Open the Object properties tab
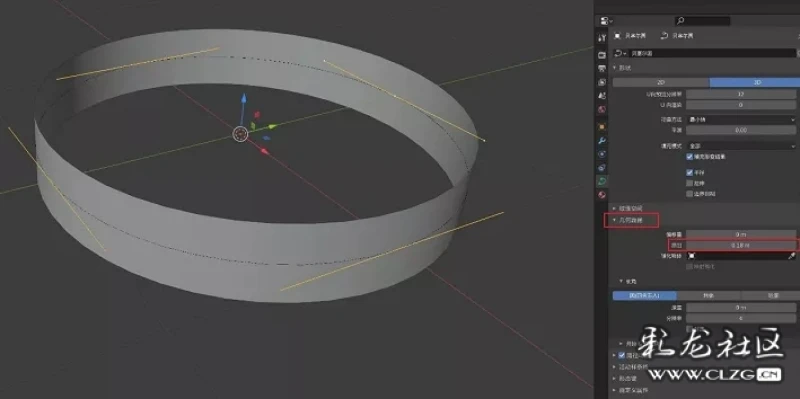The height and width of the screenshot is (399, 800). [602, 126]
